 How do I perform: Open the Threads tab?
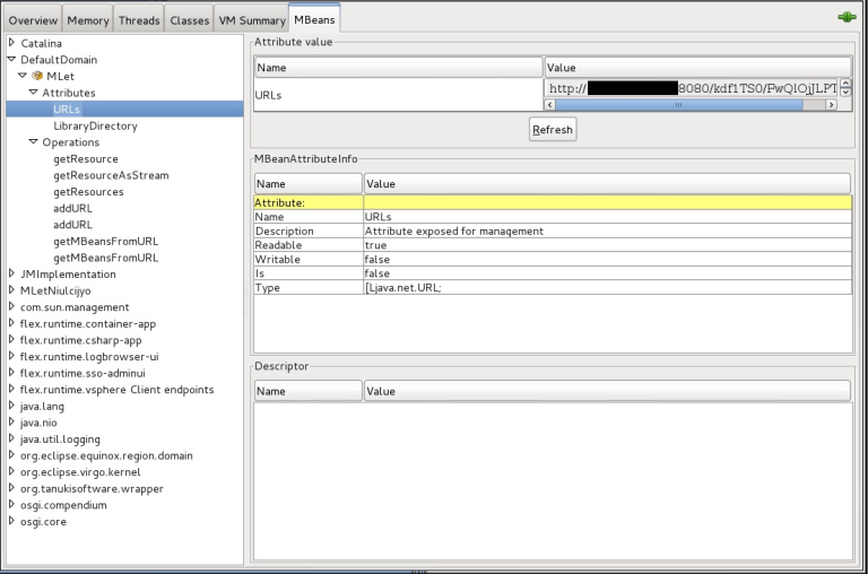coord(139,20)
